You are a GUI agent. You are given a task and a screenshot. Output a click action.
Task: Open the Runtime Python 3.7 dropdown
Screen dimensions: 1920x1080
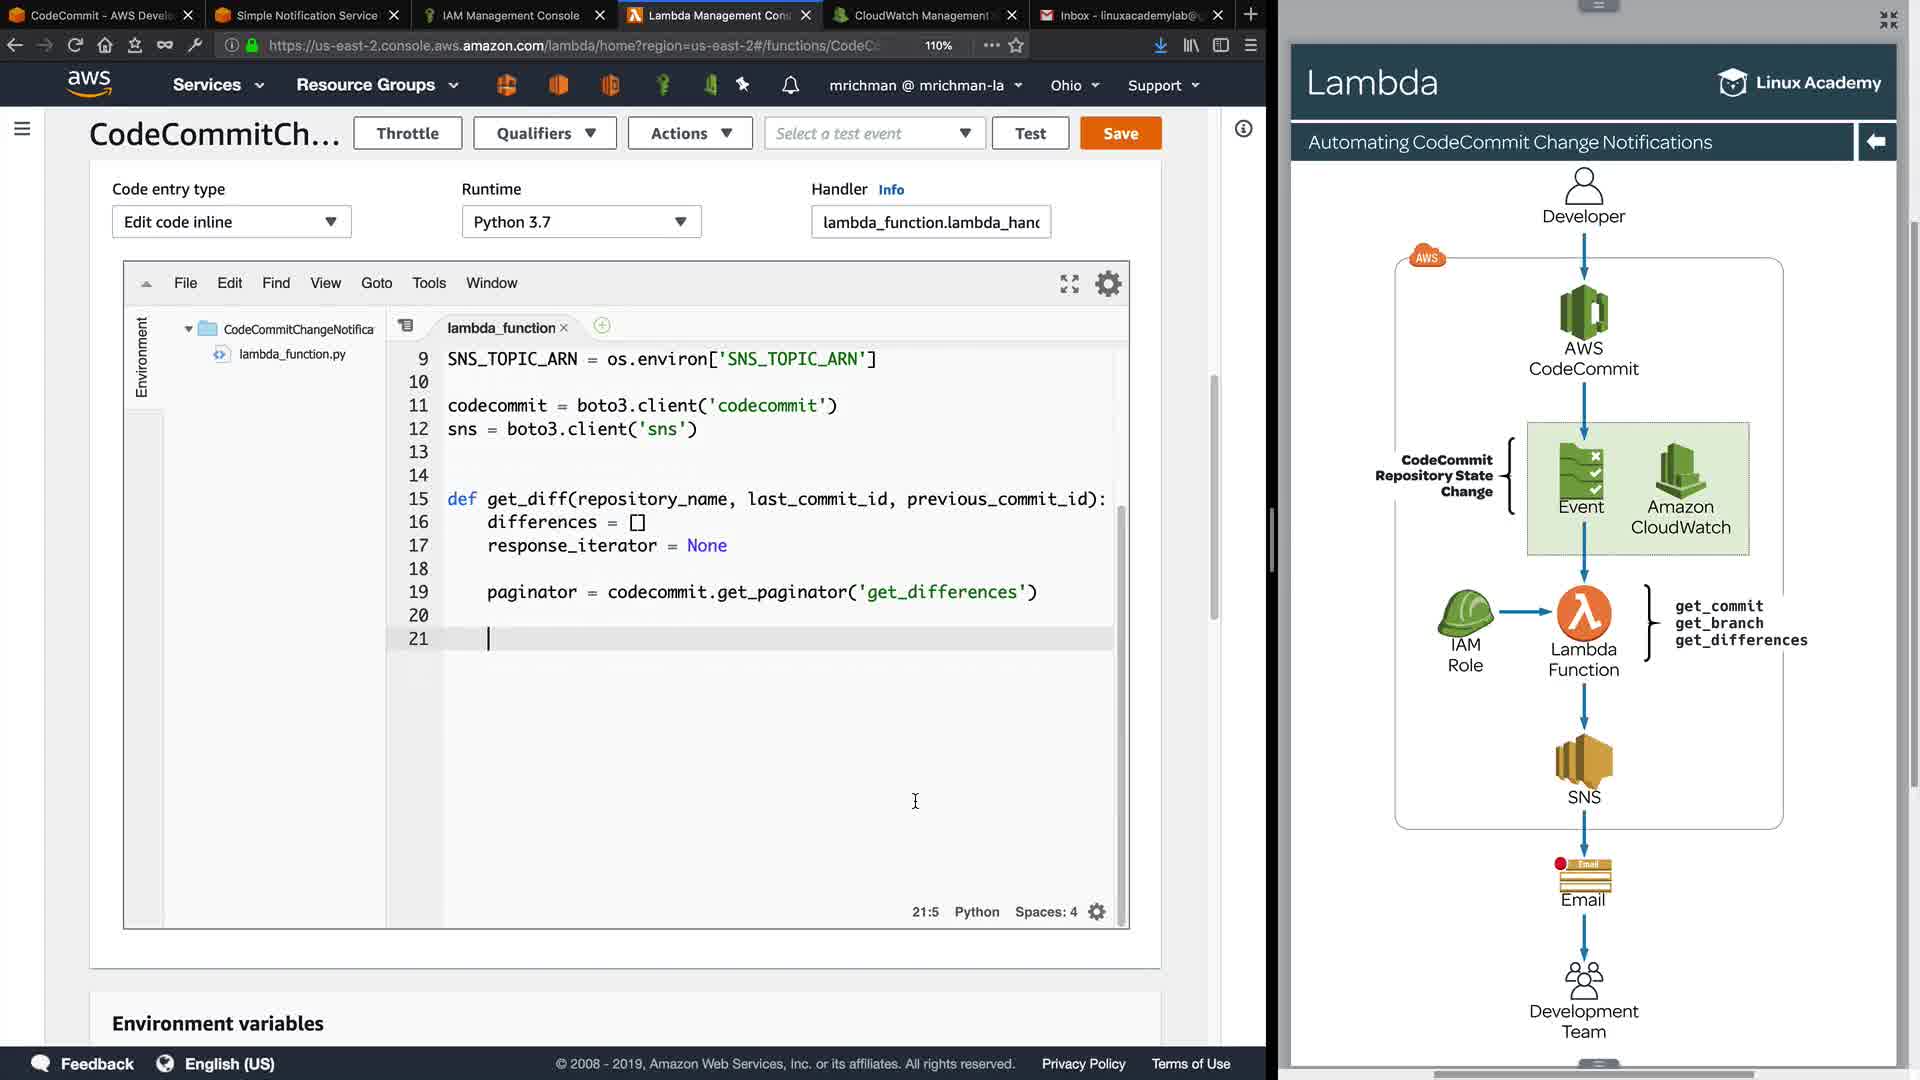click(x=581, y=222)
